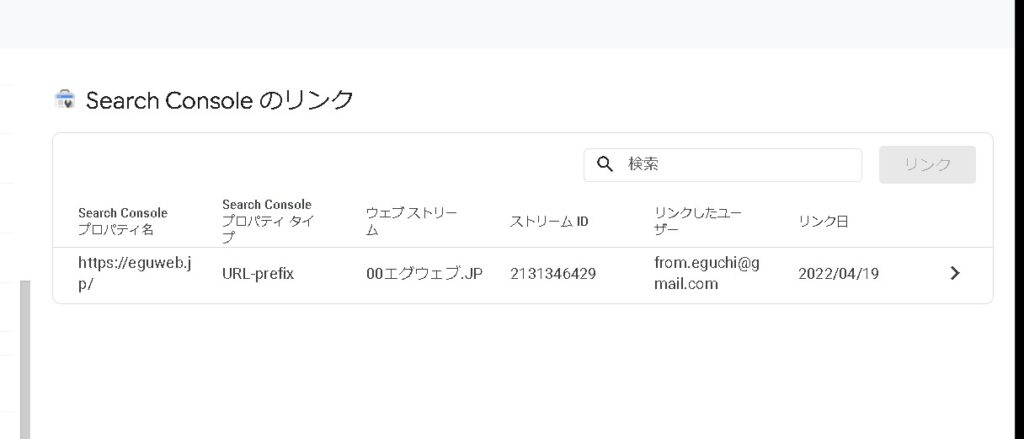Click the from.eguchi@gmail.com user cell
This screenshot has height=439, width=1024.
click(x=706, y=273)
